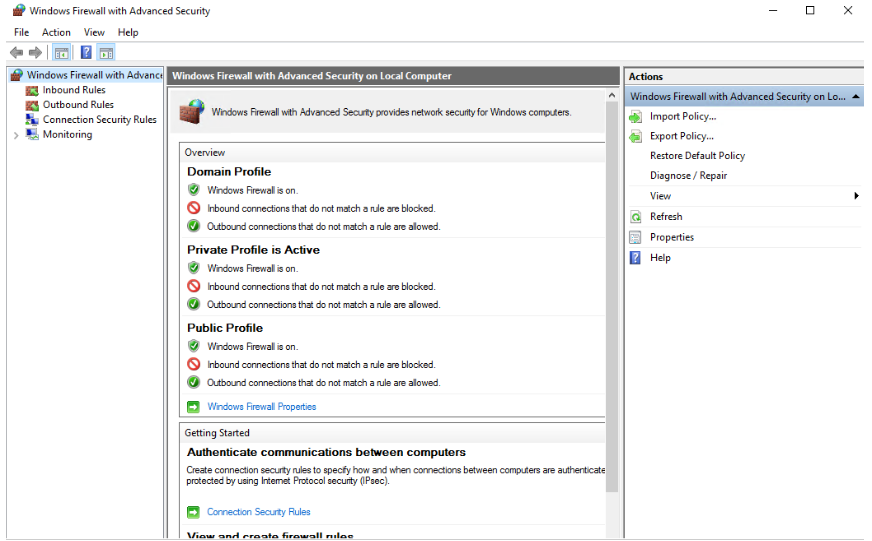This screenshot has height=541, width=872.
Task: Click the Forward arrow in the toolbar
Action: click(x=35, y=53)
